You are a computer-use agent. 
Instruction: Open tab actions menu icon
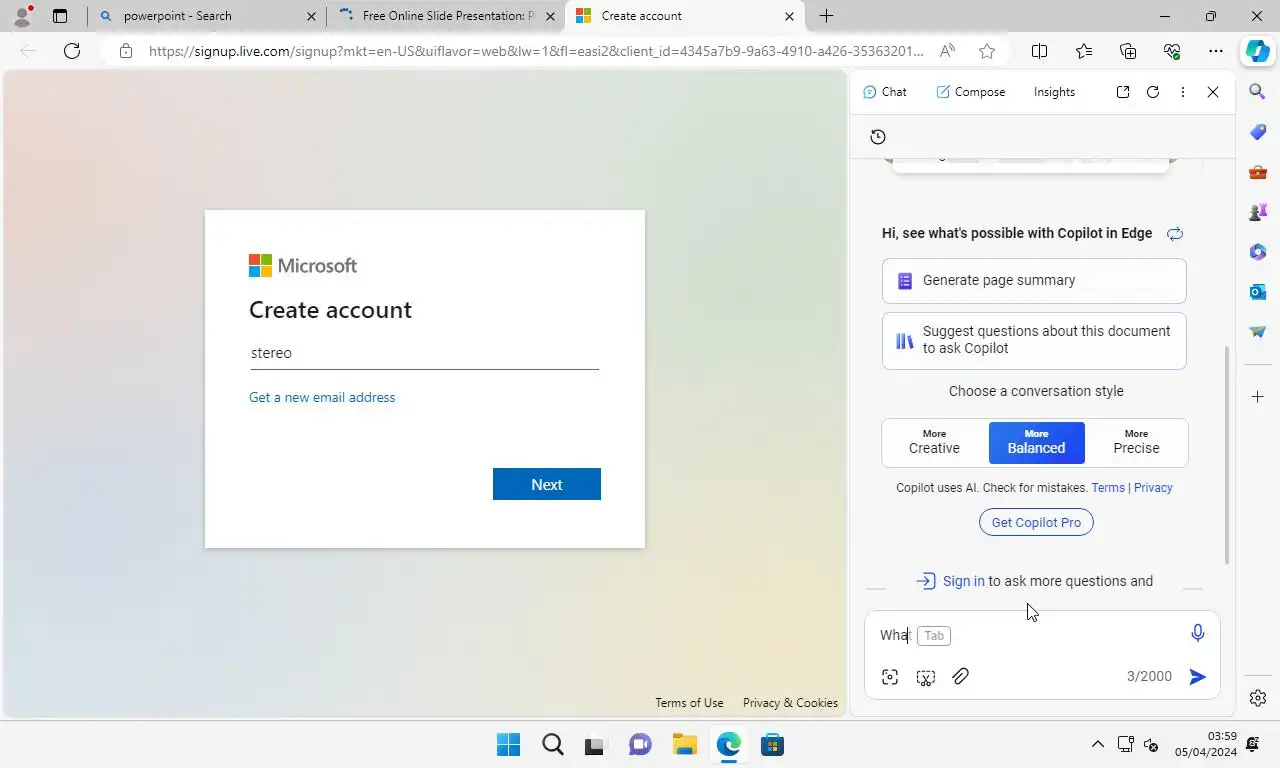[60, 16]
